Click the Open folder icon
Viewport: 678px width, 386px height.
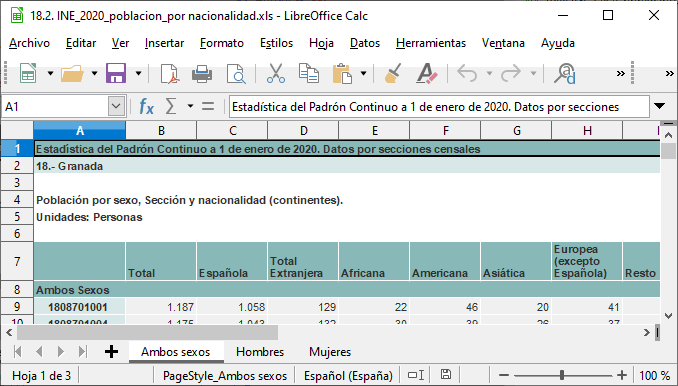point(72,73)
